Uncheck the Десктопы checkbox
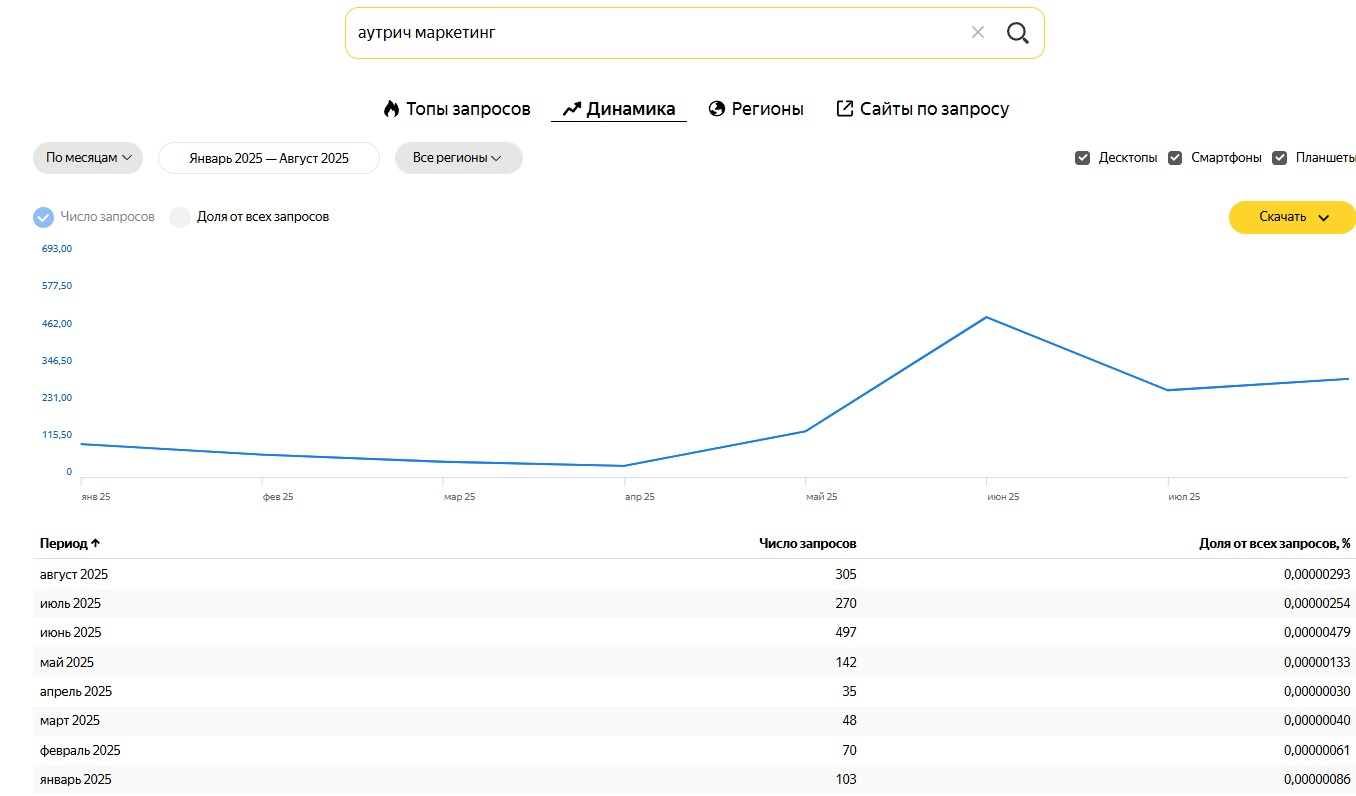The image size is (1356, 796). tap(1082, 158)
